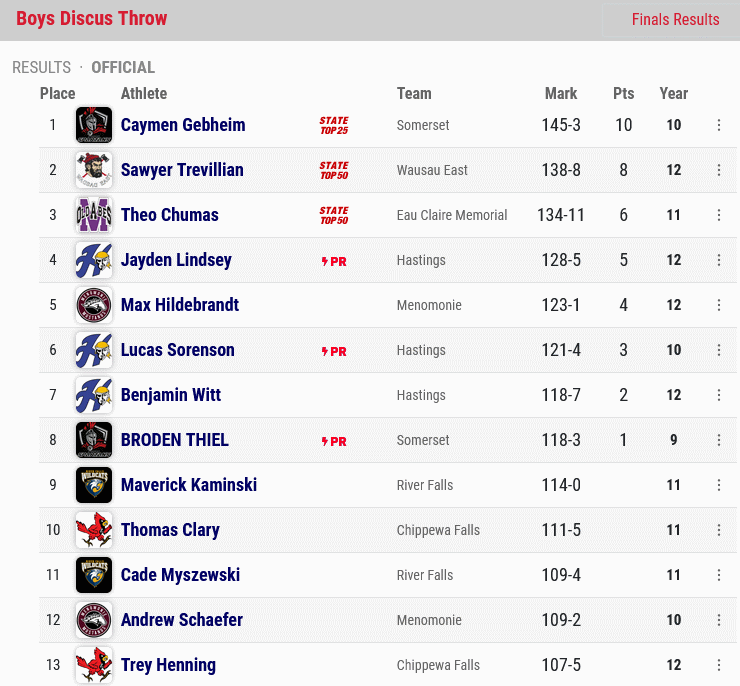740x686 pixels.
Task: Click Hastings logo beside Jayden Lindsey
Action: coord(94,260)
